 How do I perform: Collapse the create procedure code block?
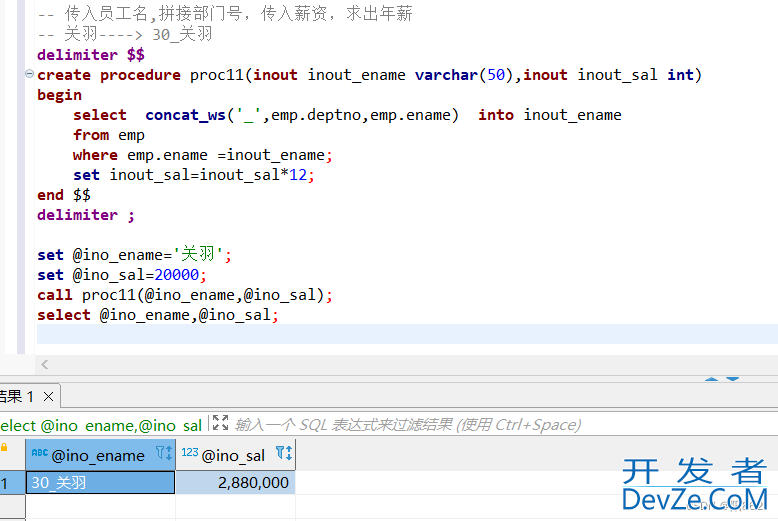point(29,74)
